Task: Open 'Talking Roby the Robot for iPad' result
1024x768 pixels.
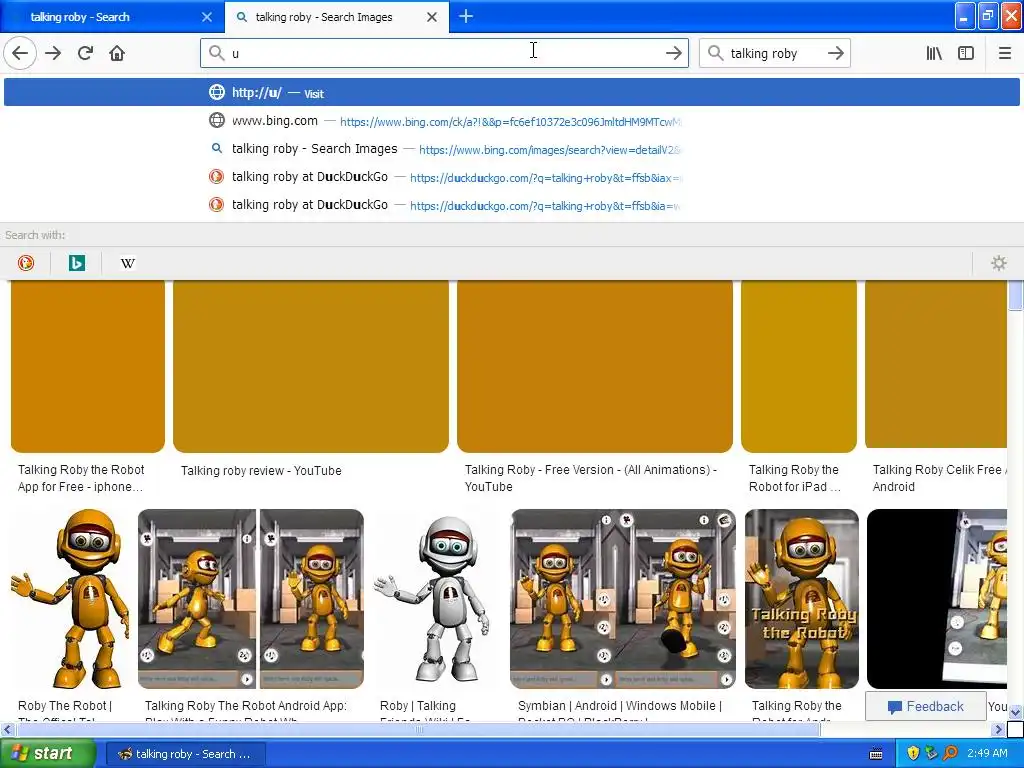Action: click(x=795, y=478)
